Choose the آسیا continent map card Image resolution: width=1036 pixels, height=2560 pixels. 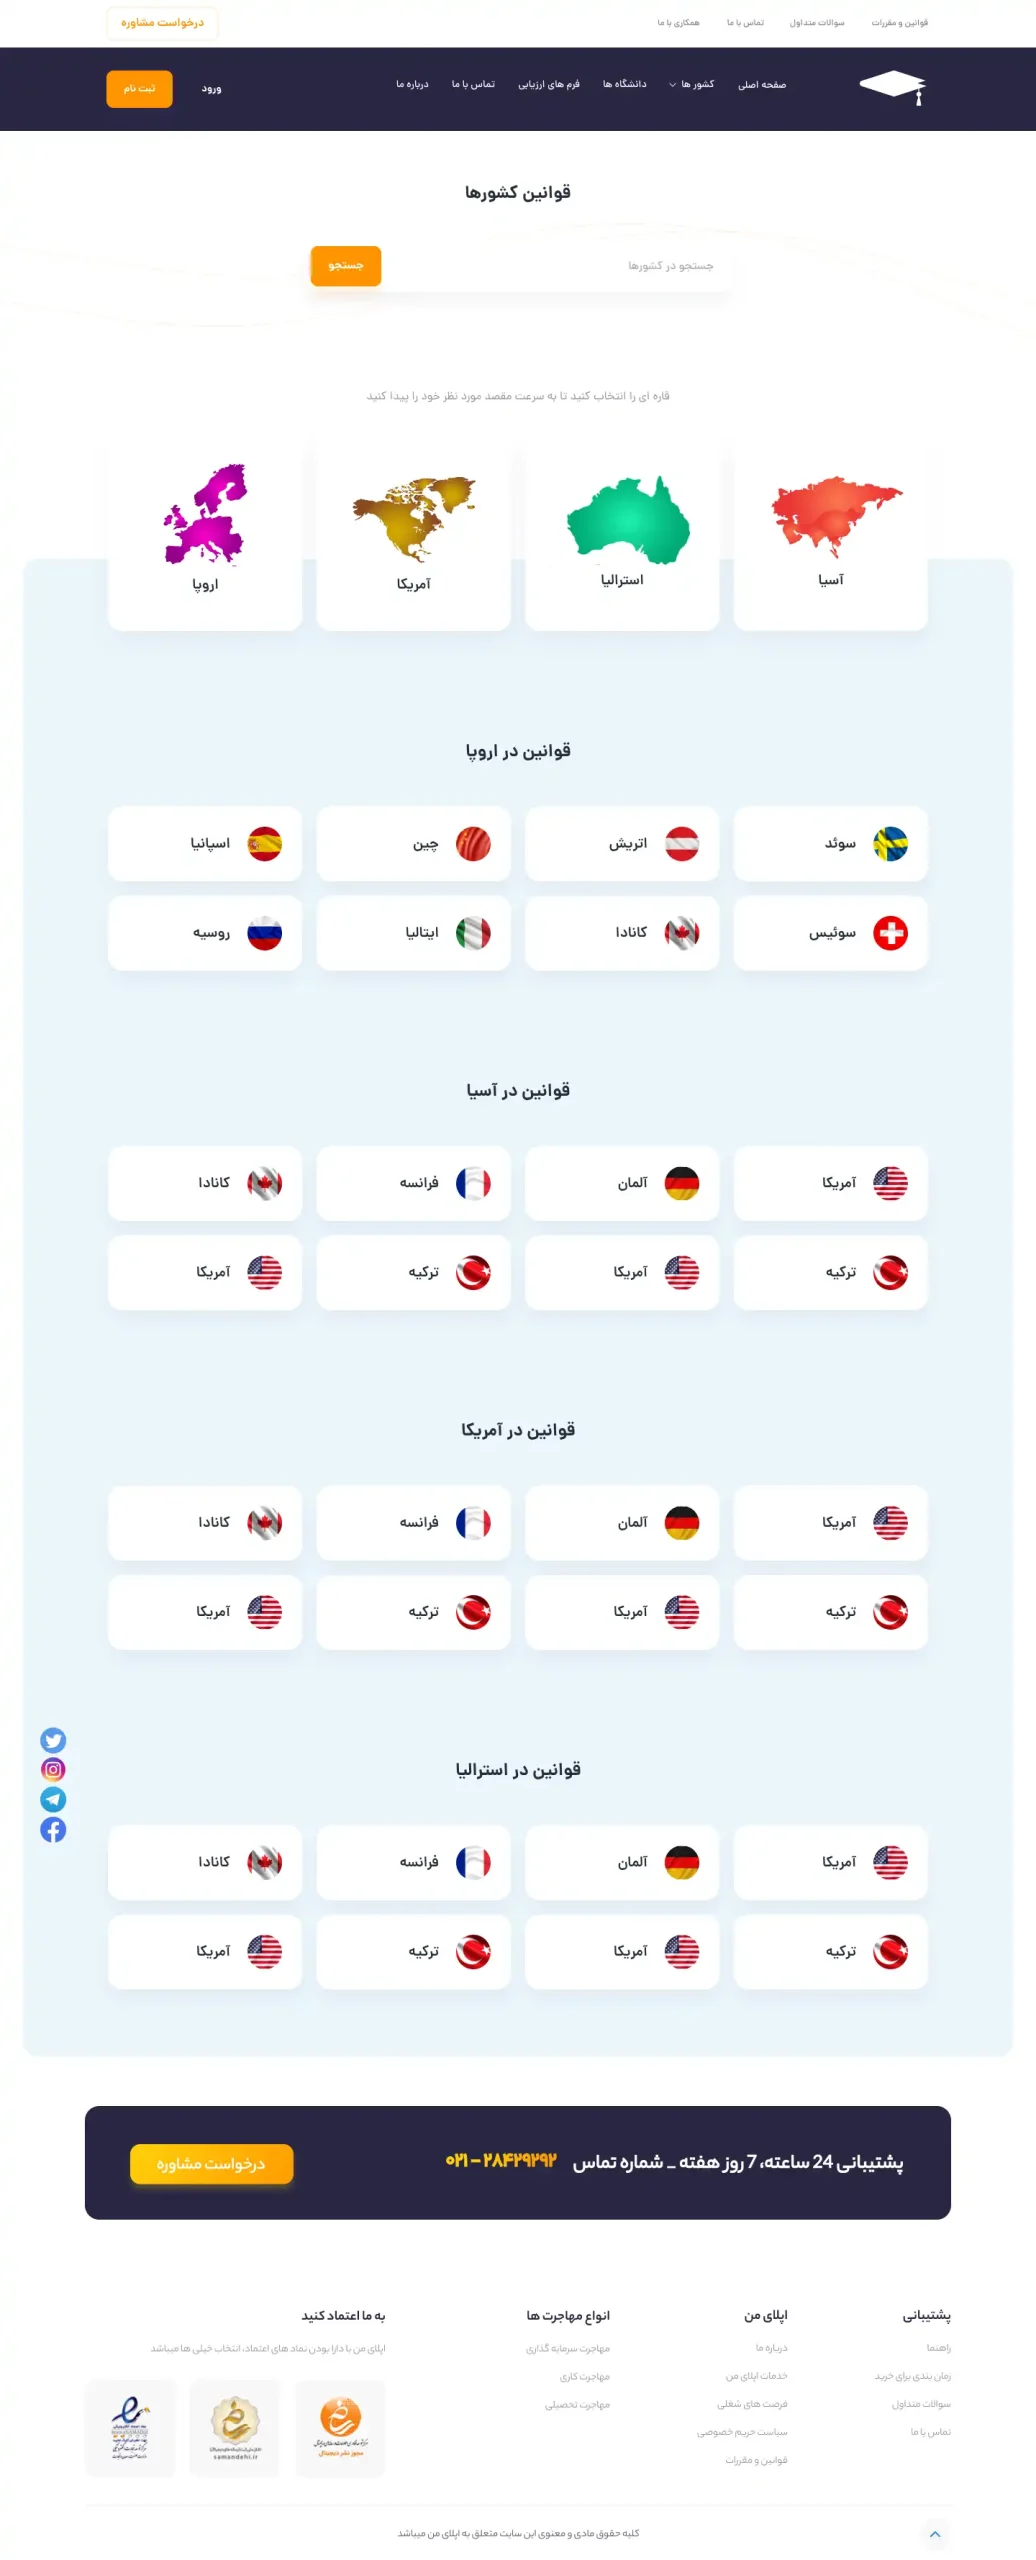click(x=830, y=536)
